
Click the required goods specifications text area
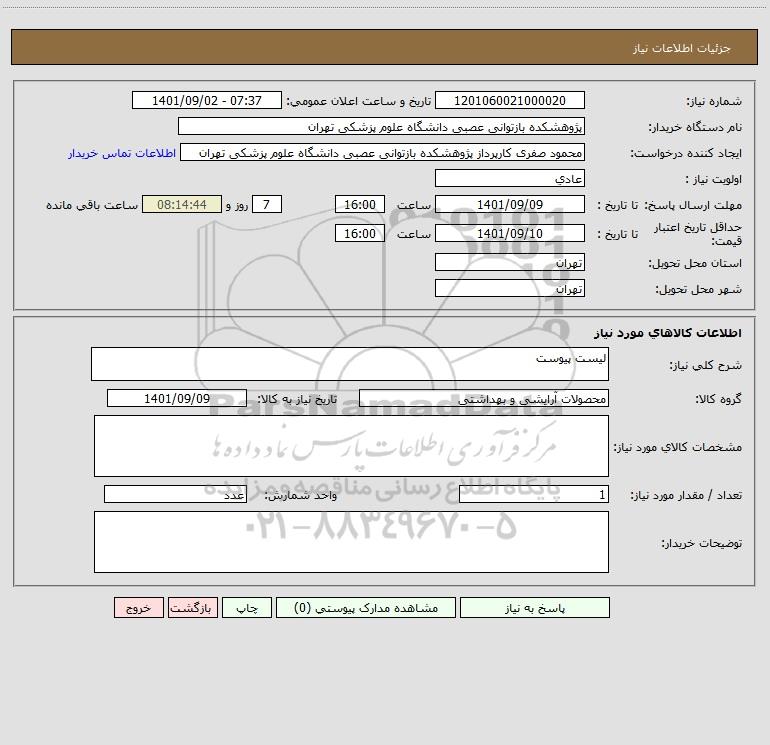pyautogui.click(x=351, y=446)
